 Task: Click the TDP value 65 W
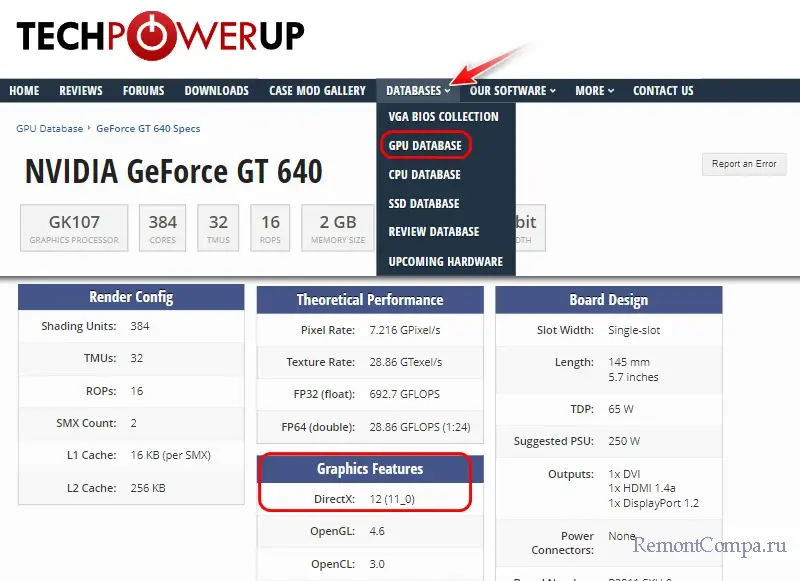coord(621,409)
